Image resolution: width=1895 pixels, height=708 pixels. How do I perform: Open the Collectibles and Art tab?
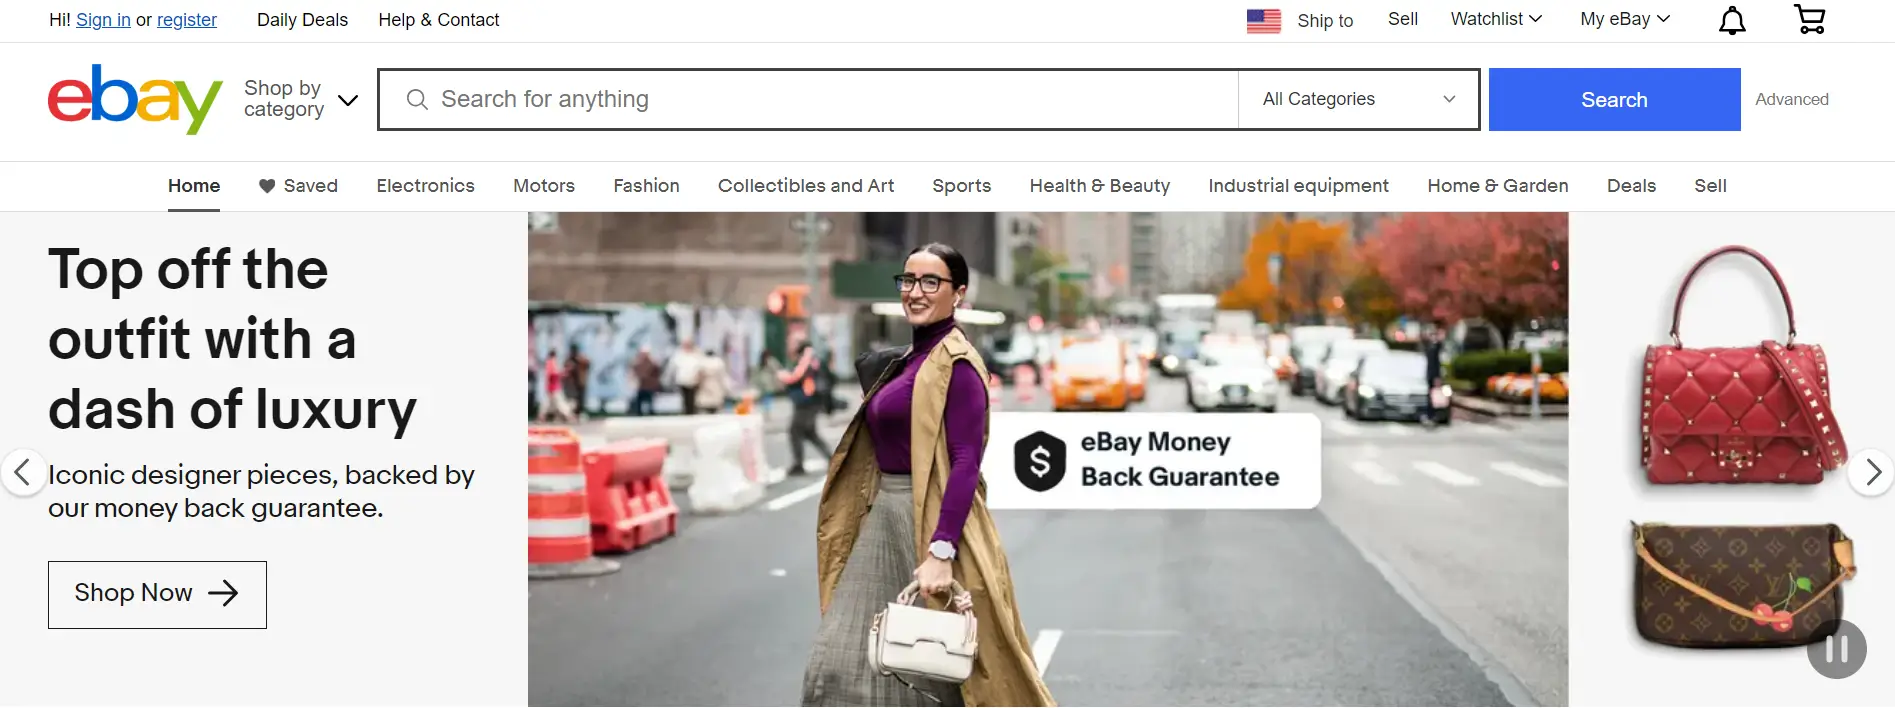806,186
